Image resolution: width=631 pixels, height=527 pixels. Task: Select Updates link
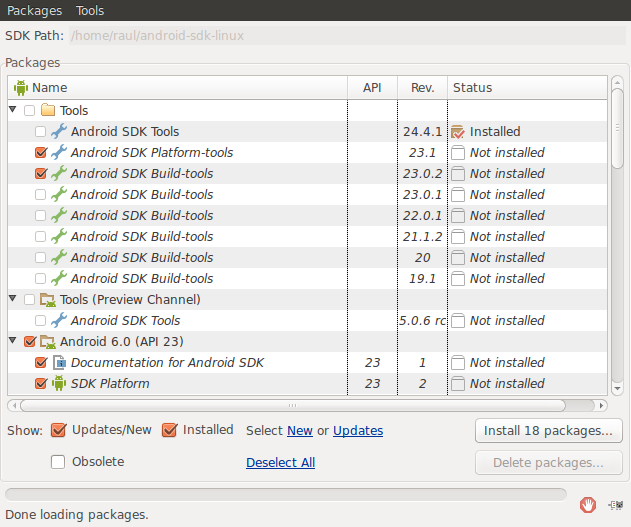click(x=358, y=430)
